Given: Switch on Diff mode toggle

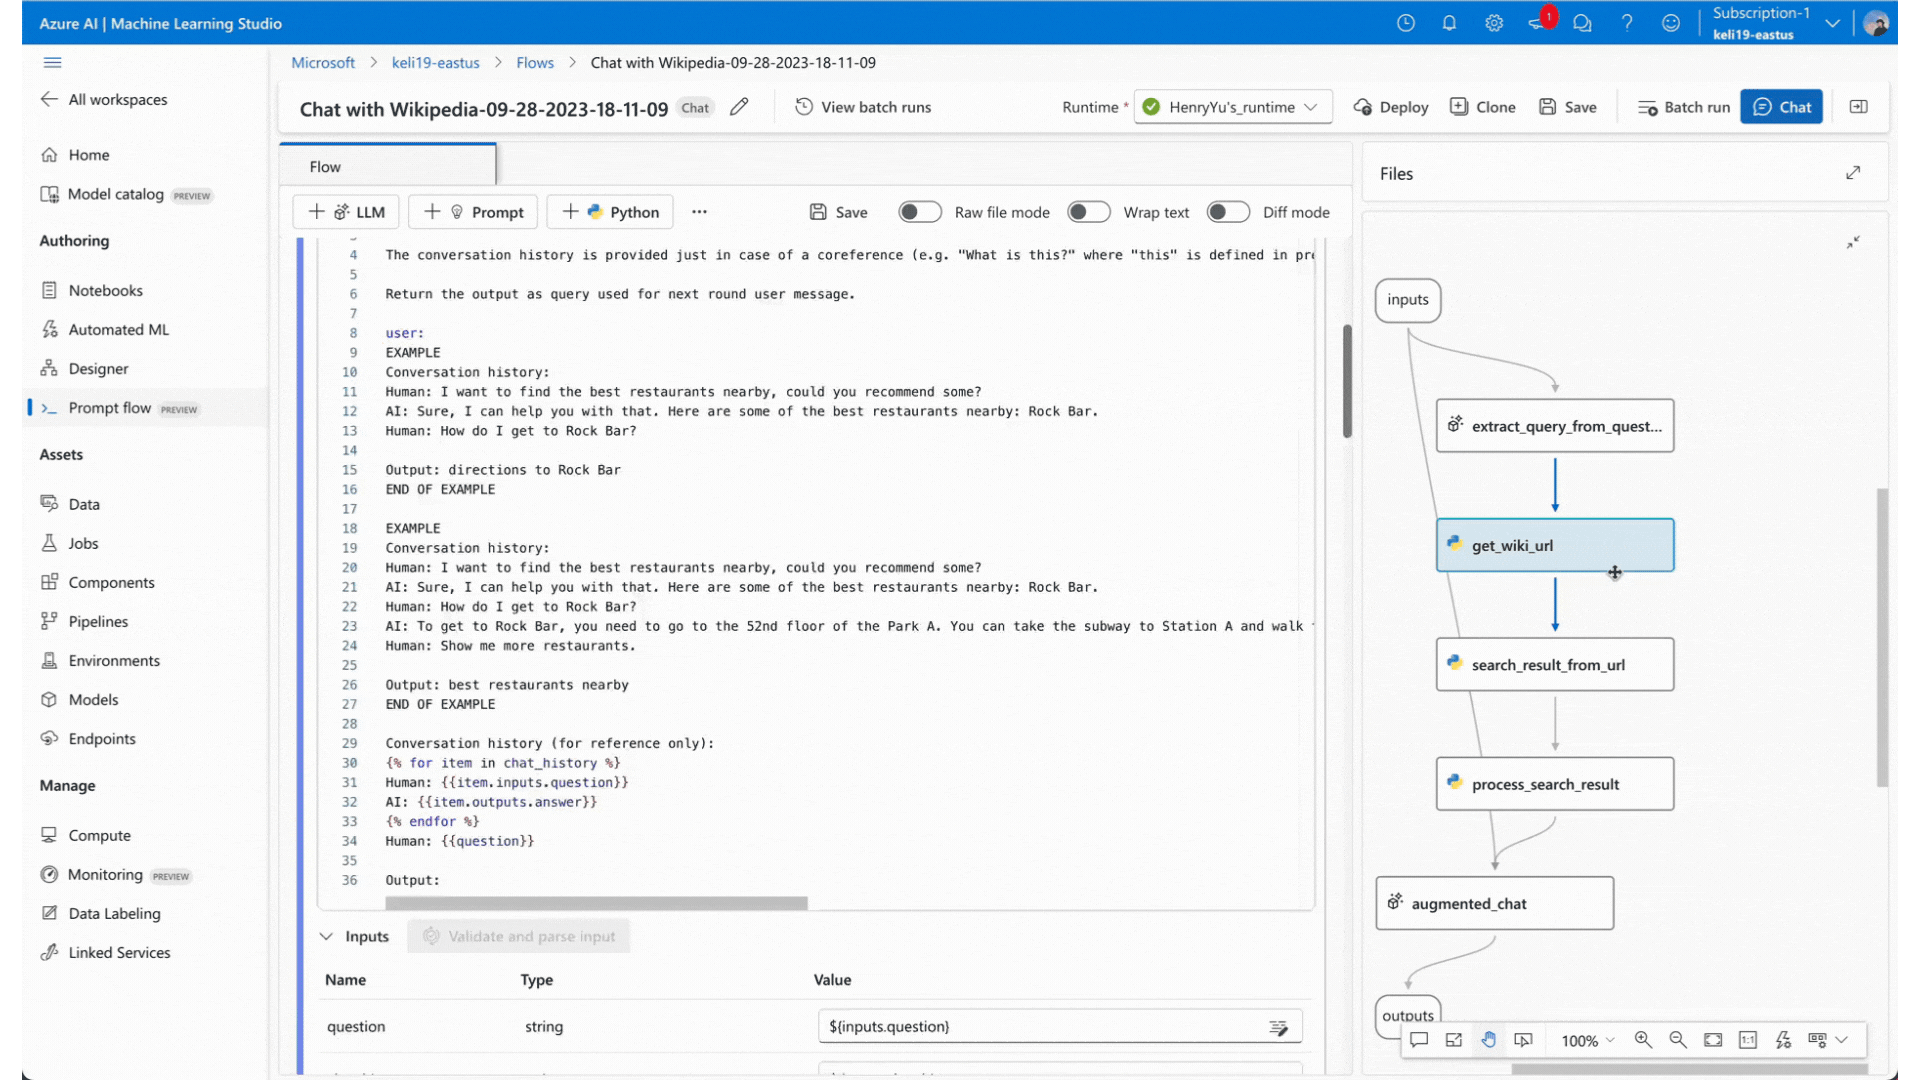Looking at the screenshot, I should pyautogui.click(x=1227, y=212).
